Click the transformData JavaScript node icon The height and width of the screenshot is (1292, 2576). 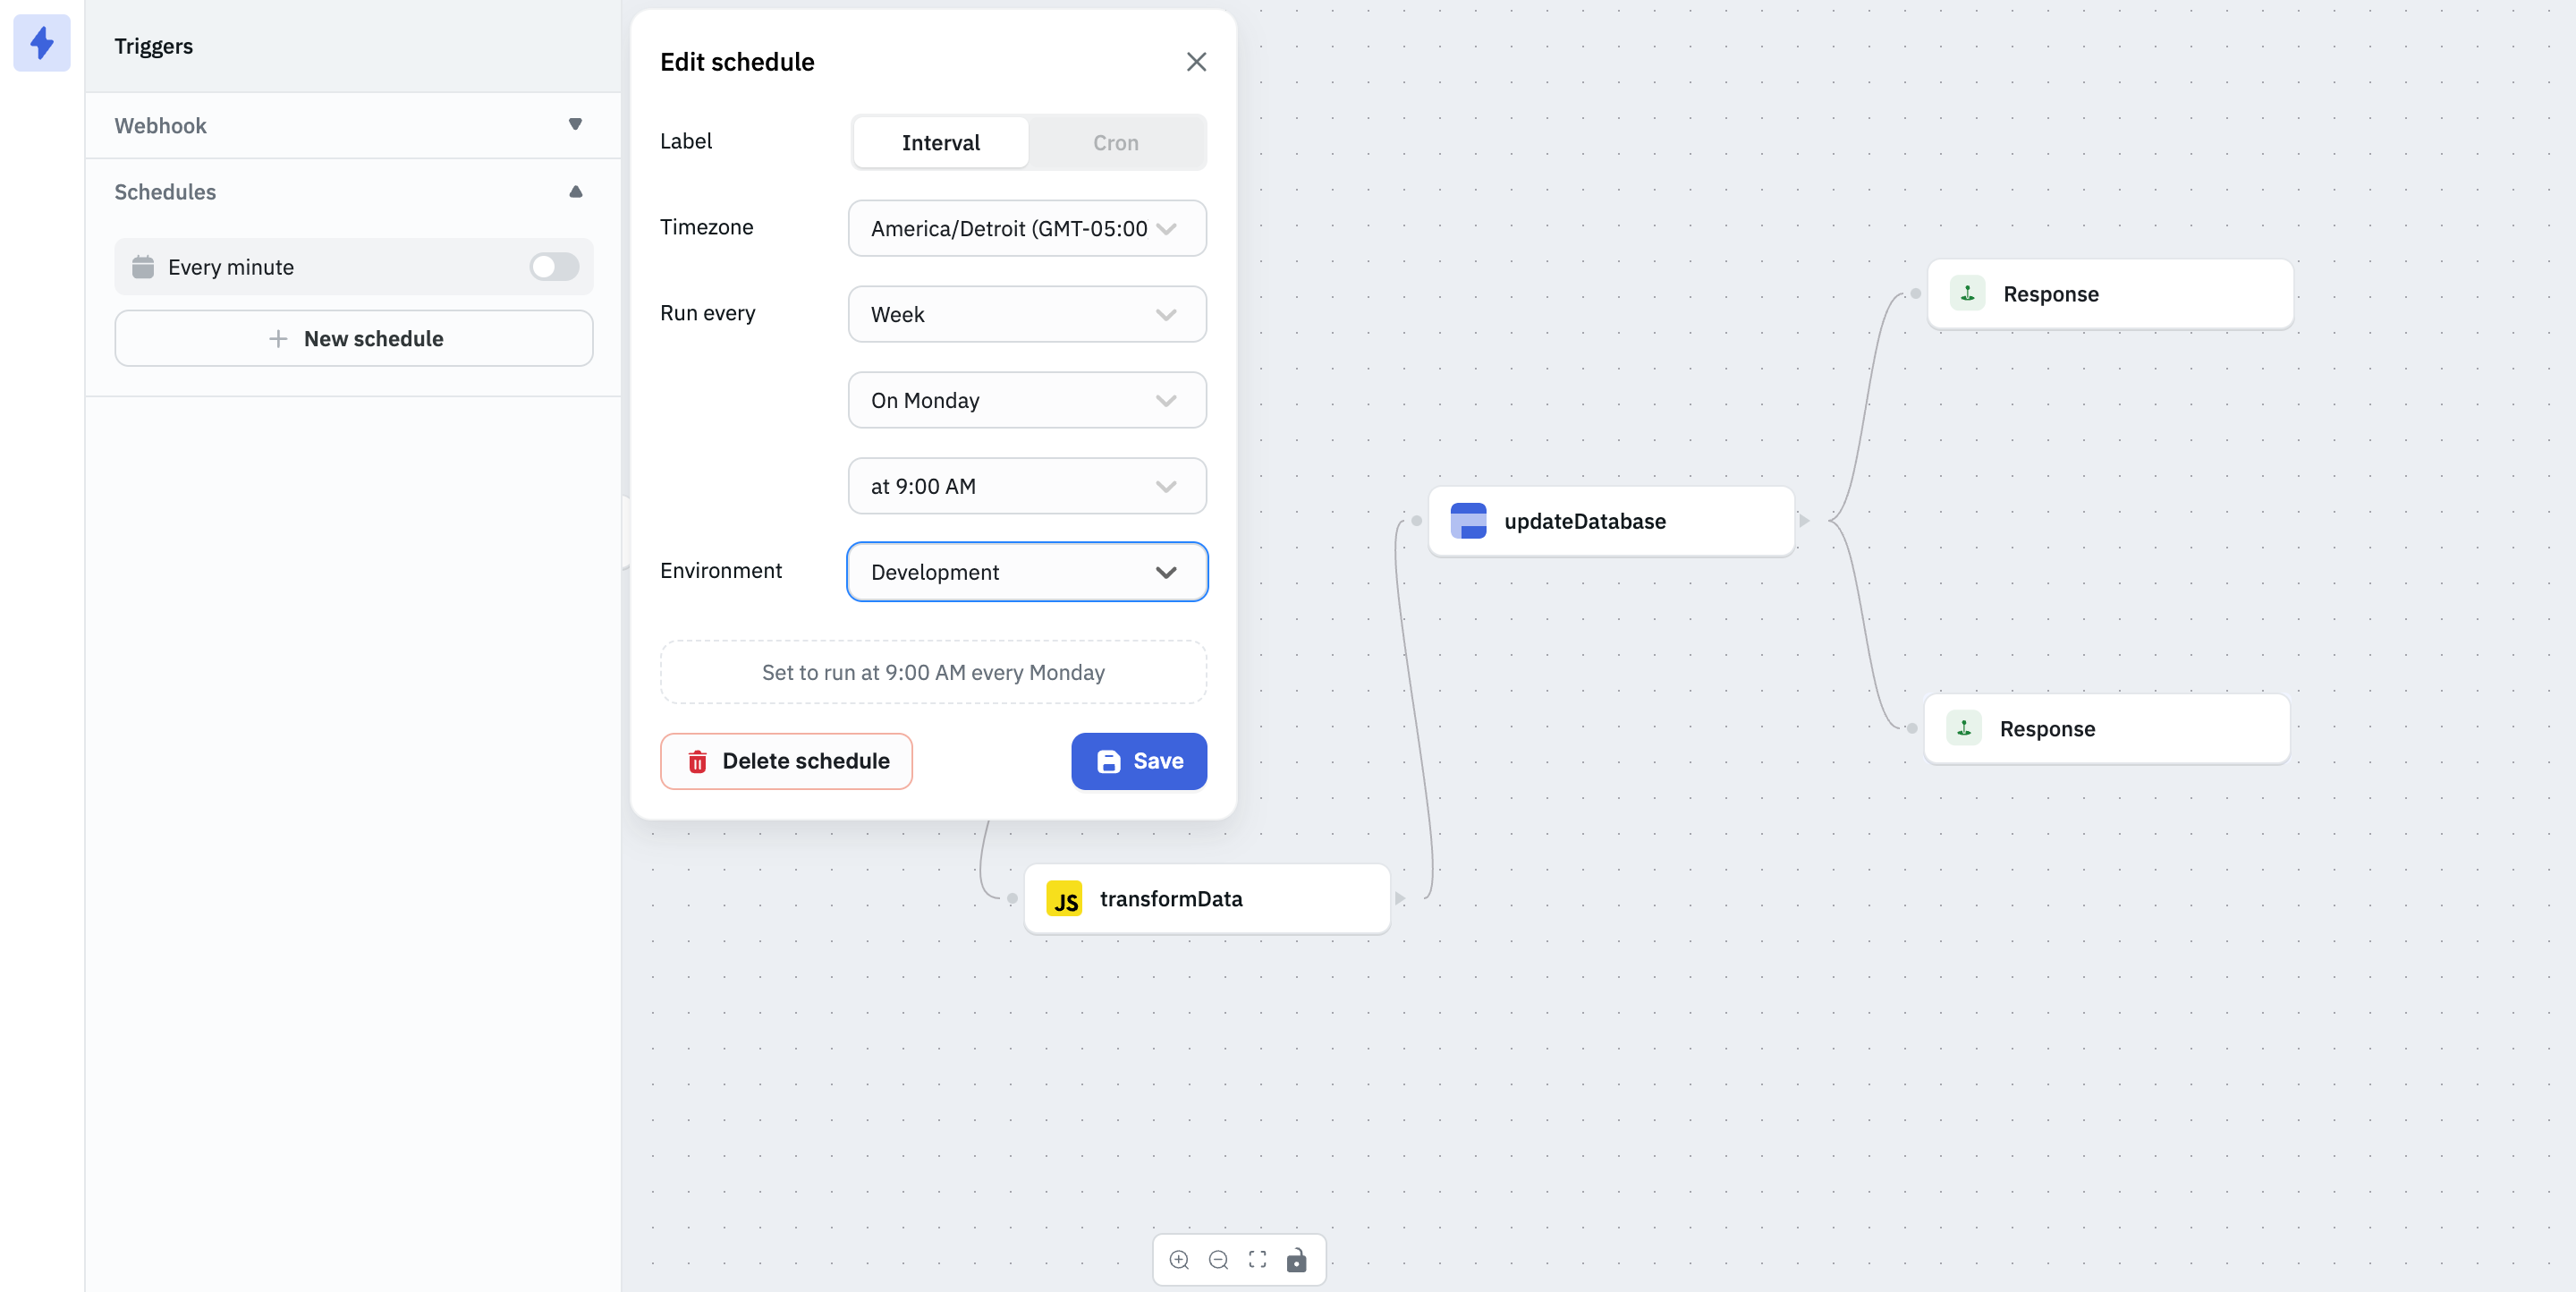(x=1067, y=898)
